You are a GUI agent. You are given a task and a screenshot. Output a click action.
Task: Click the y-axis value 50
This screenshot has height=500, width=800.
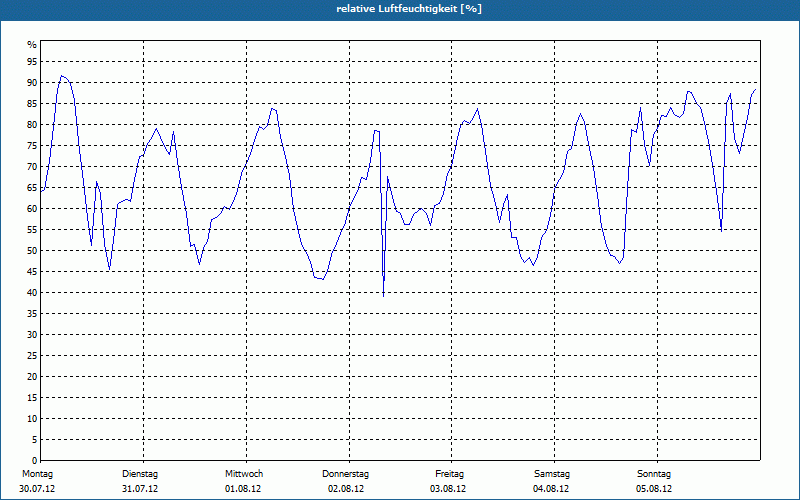click(x=32, y=251)
